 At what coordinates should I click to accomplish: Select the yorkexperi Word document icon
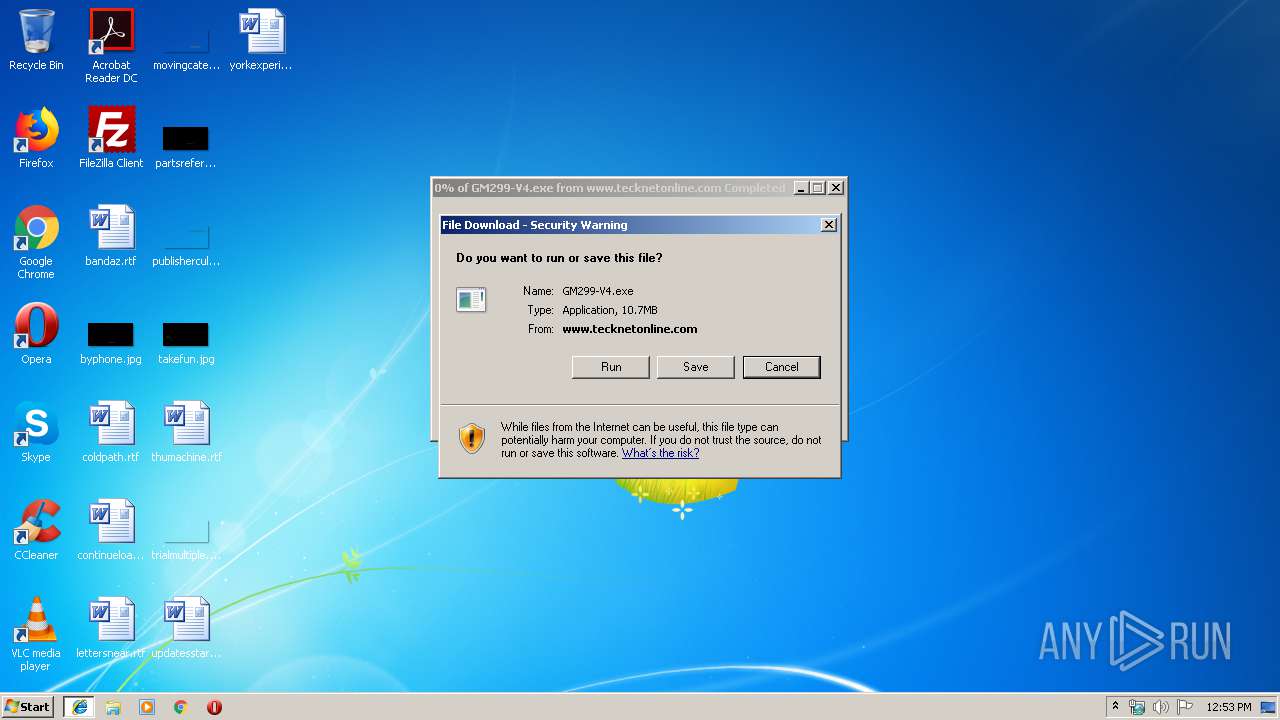click(261, 40)
